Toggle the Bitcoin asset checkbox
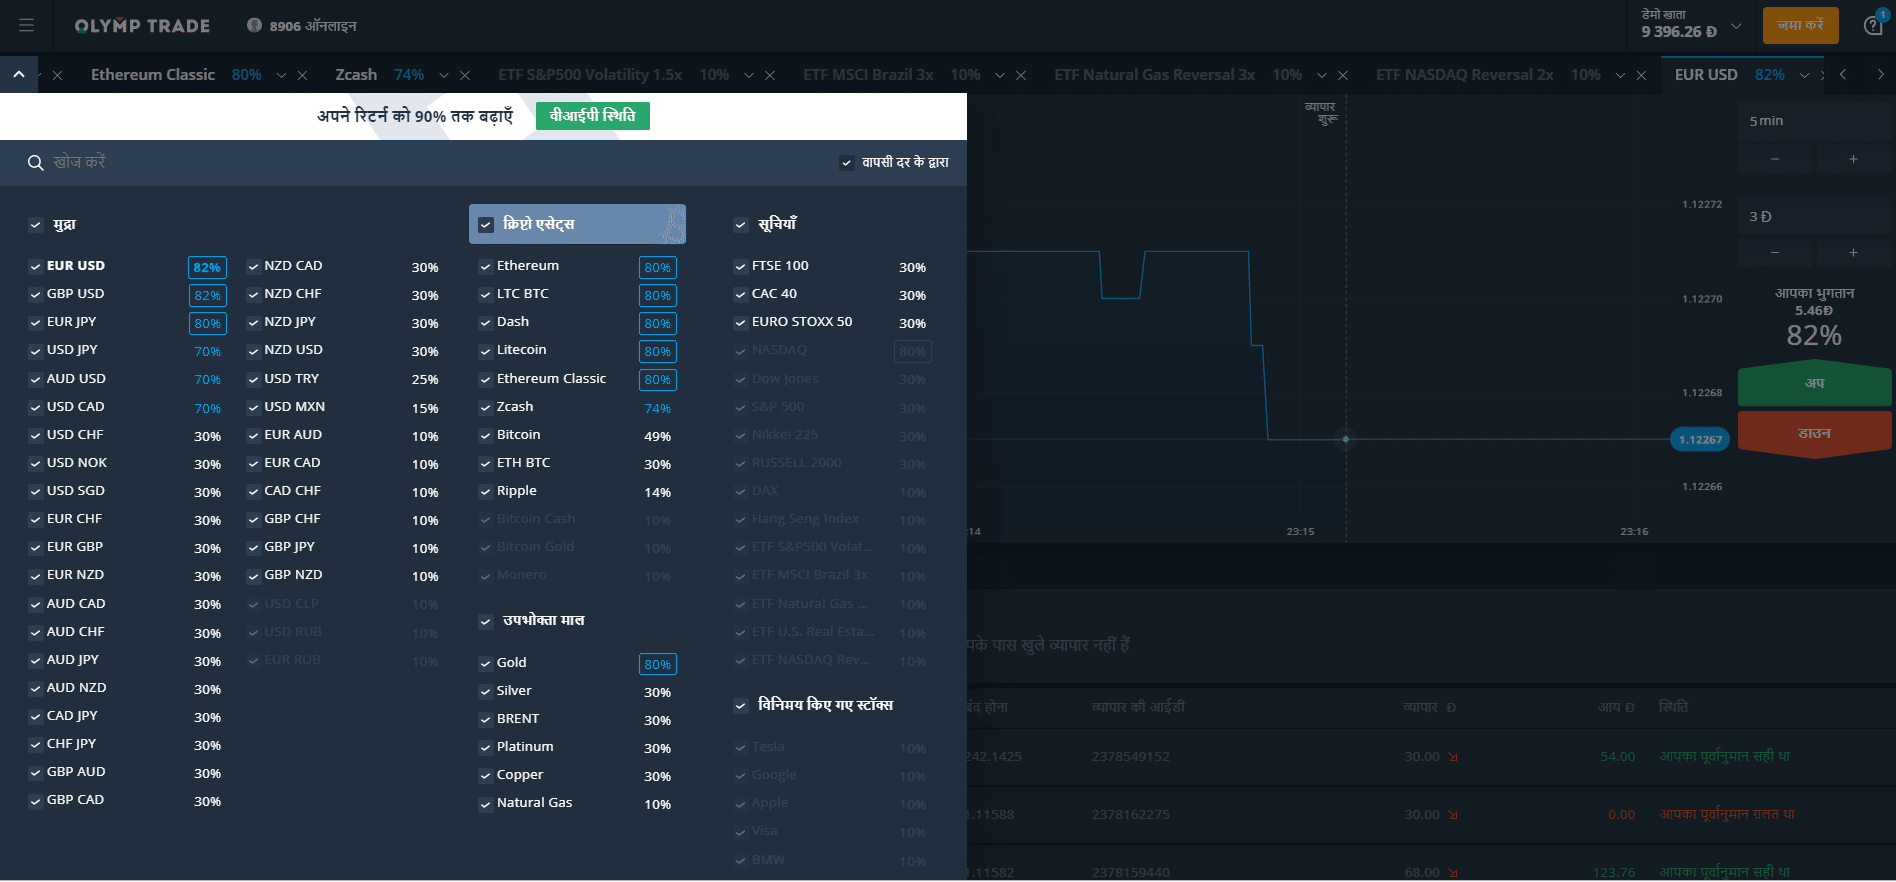The width and height of the screenshot is (1896, 882). pyautogui.click(x=486, y=435)
